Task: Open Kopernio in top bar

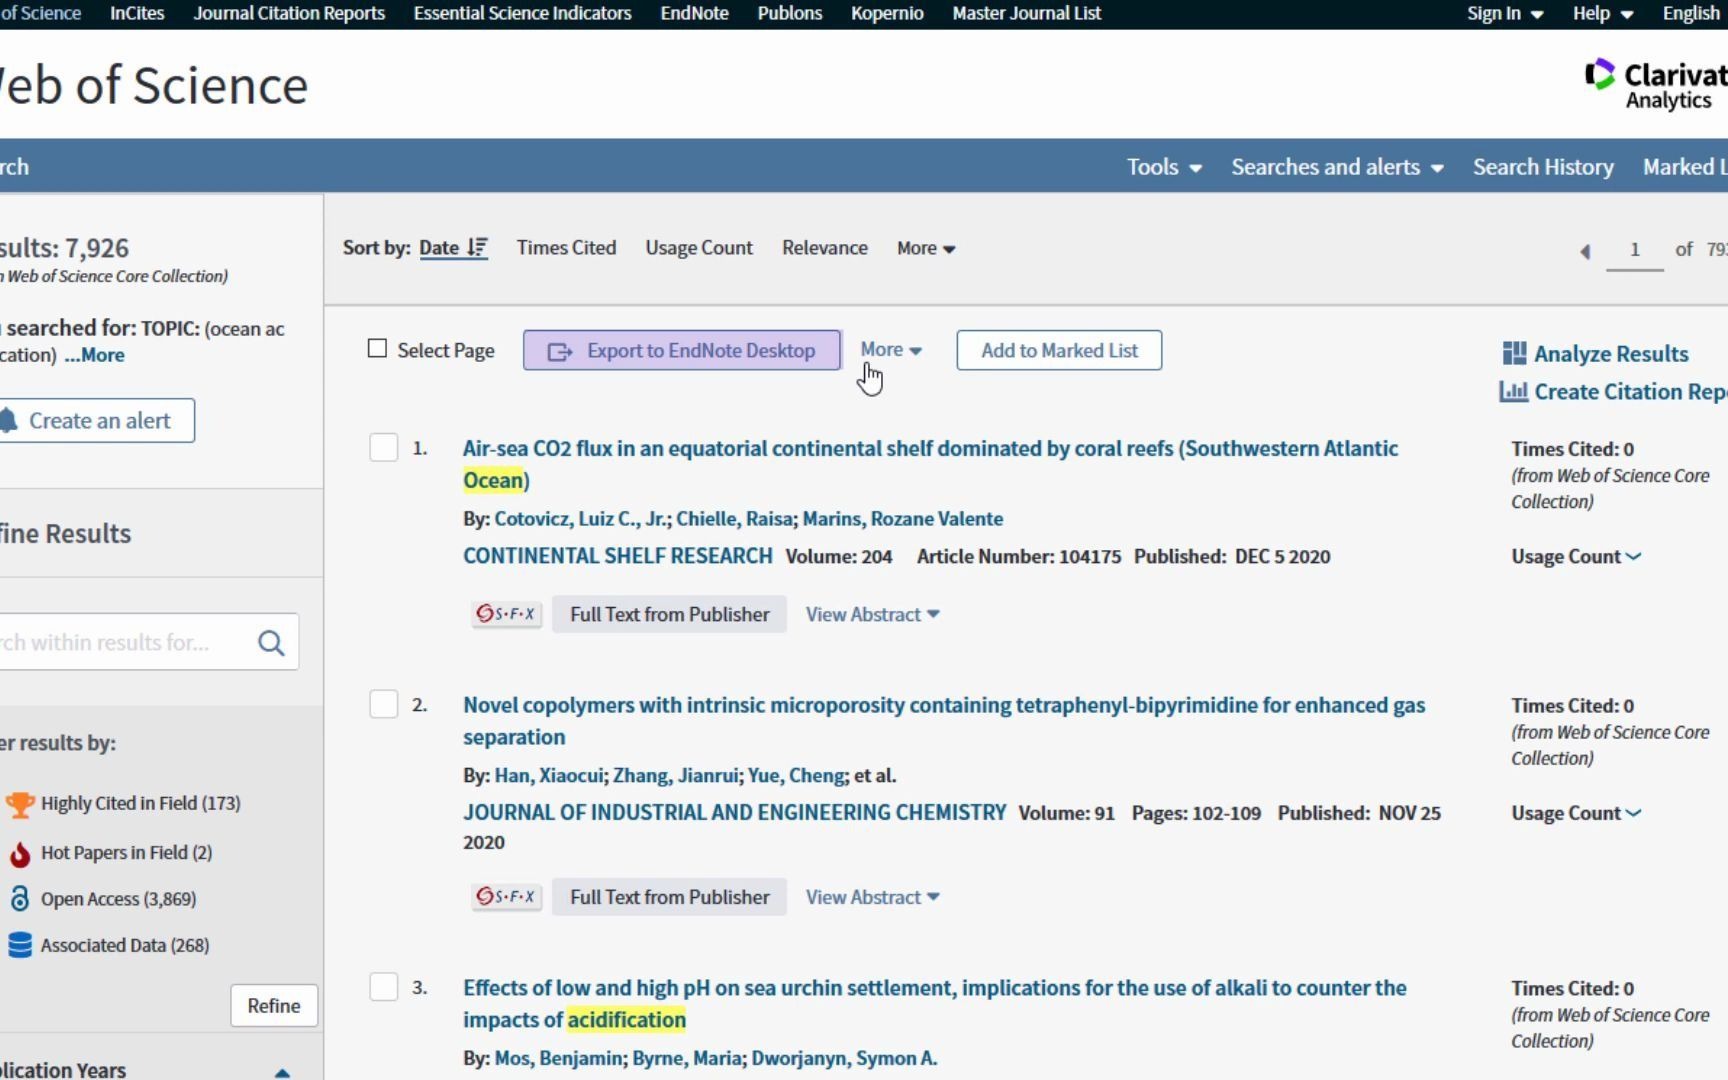Action: [x=887, y=14]
